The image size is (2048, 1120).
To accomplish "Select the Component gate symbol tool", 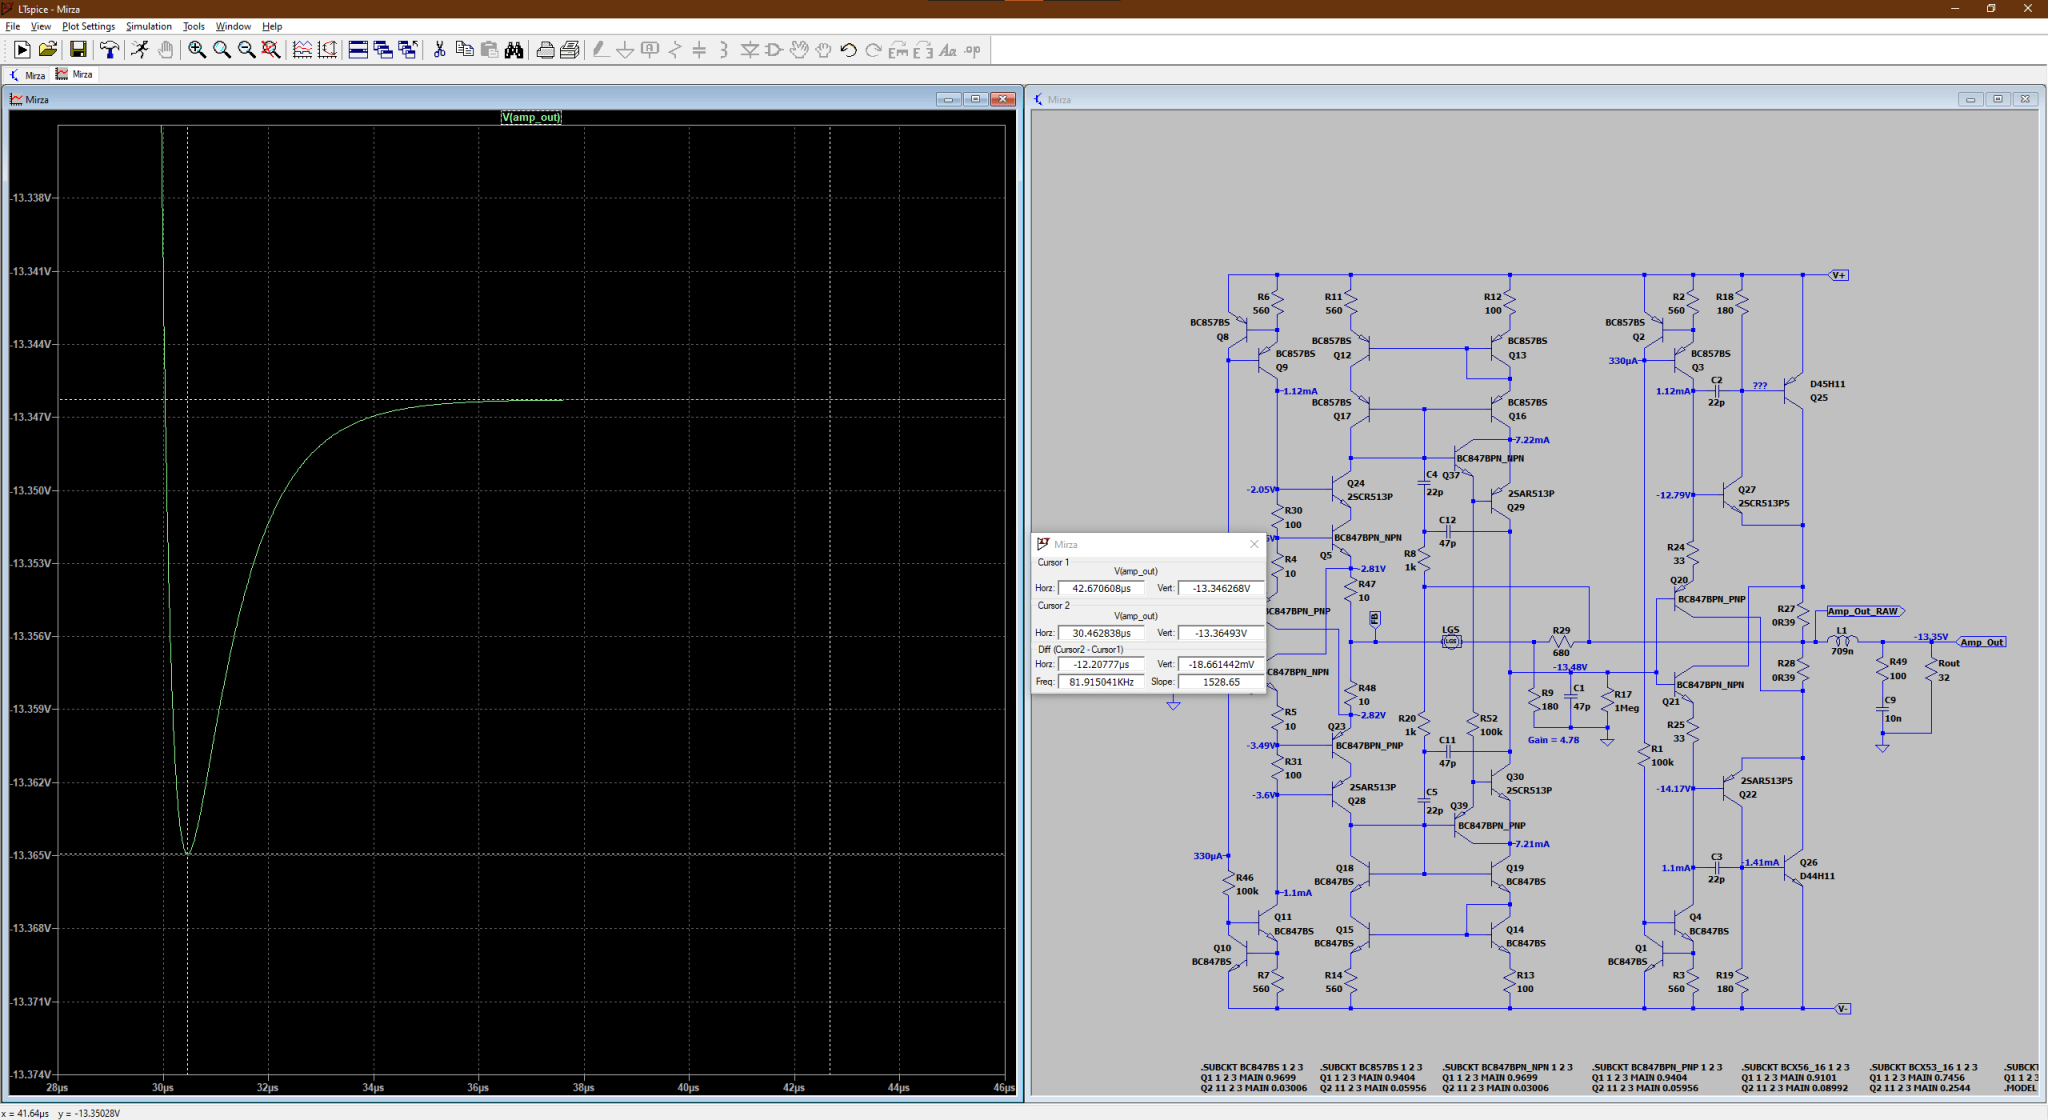I will pos(774,50).
